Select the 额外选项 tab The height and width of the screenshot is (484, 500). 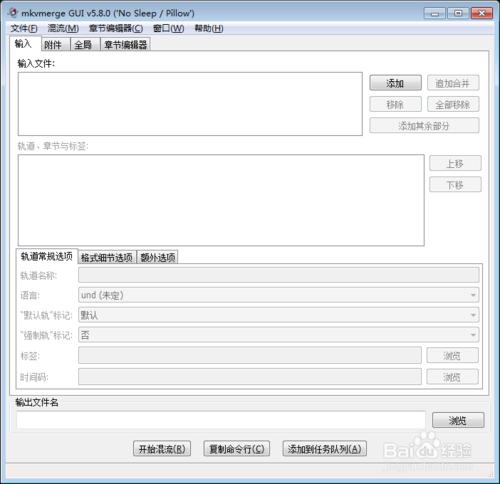click(157, 257)
